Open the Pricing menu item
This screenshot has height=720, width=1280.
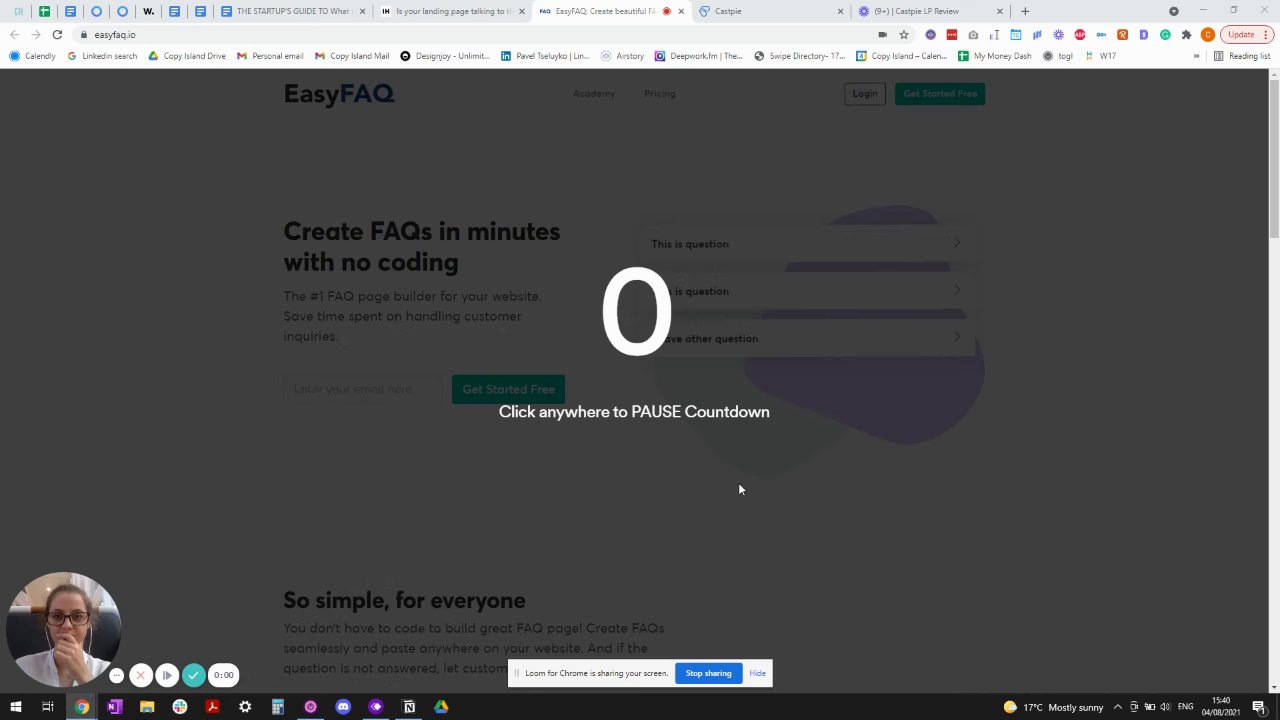coord(660,93)
